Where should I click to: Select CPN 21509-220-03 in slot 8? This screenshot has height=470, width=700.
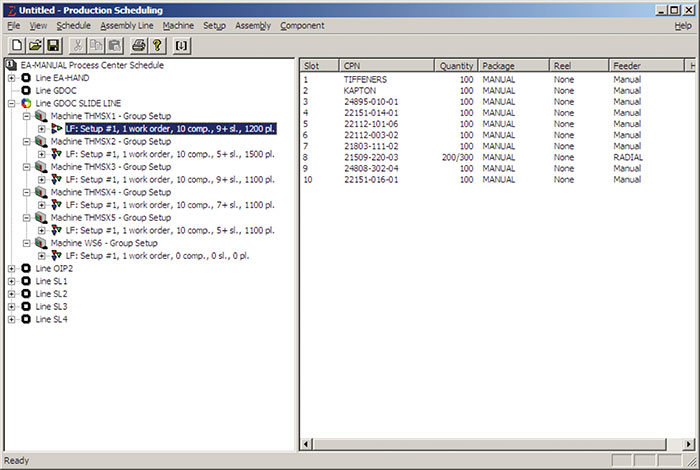coord(371,158)
